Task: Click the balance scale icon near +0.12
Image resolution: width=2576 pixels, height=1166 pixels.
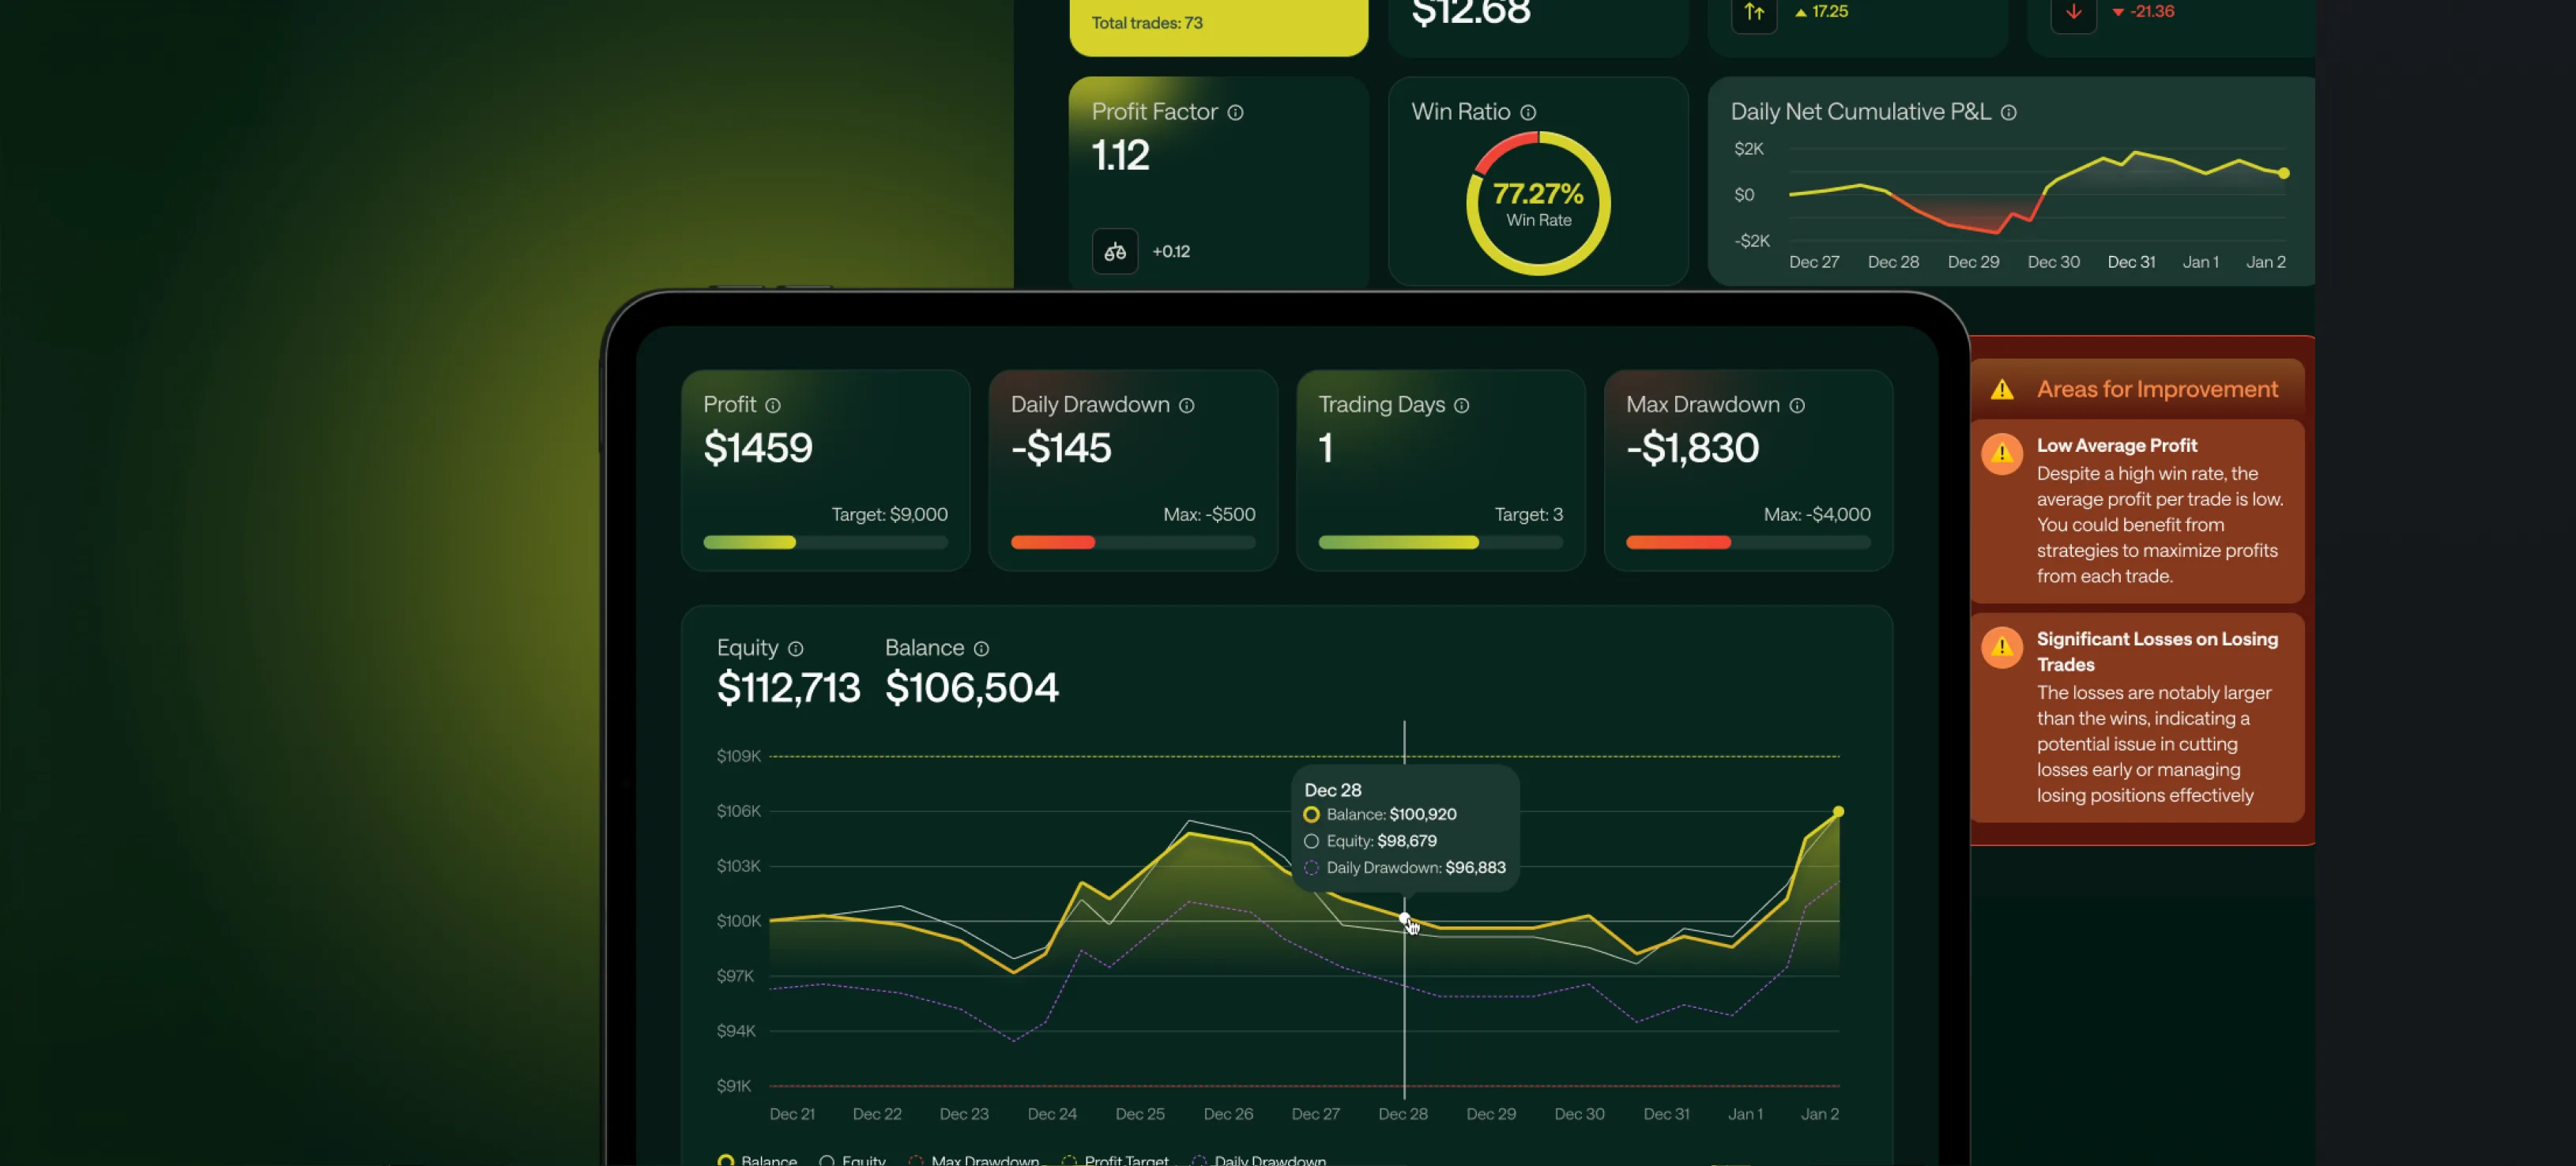Action: [1115, 252]
